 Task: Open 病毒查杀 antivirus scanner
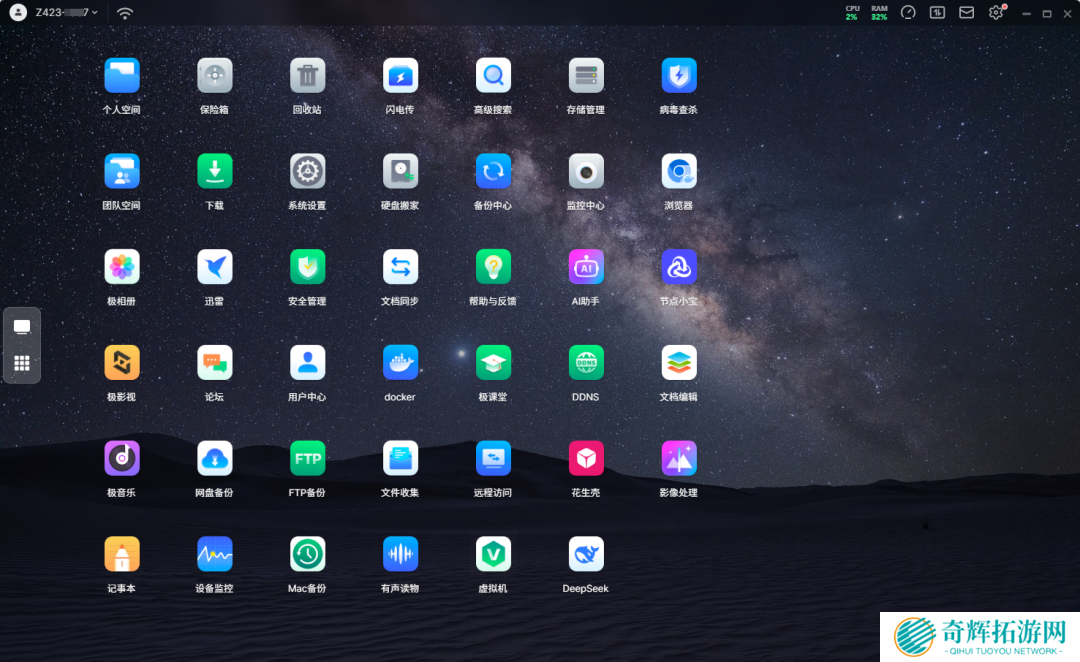click(x=679, y=76)
